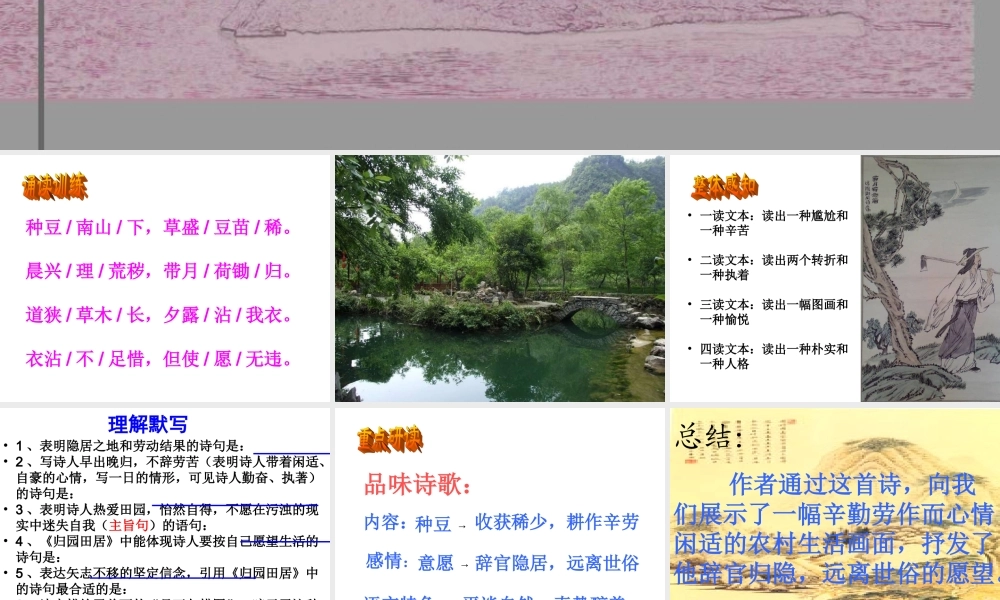Click the 重点研读 orange heading
Viewport: 1000px width, 600px height.
click(390, 439)
